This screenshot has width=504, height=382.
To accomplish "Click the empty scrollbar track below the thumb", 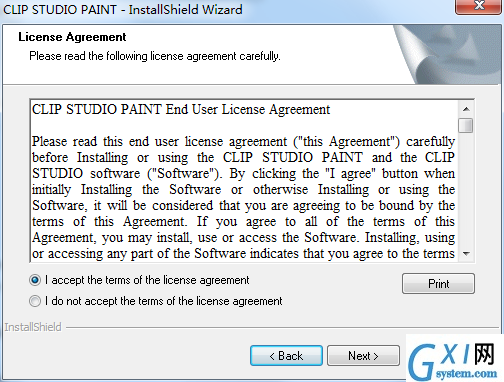I will [466, 189].
